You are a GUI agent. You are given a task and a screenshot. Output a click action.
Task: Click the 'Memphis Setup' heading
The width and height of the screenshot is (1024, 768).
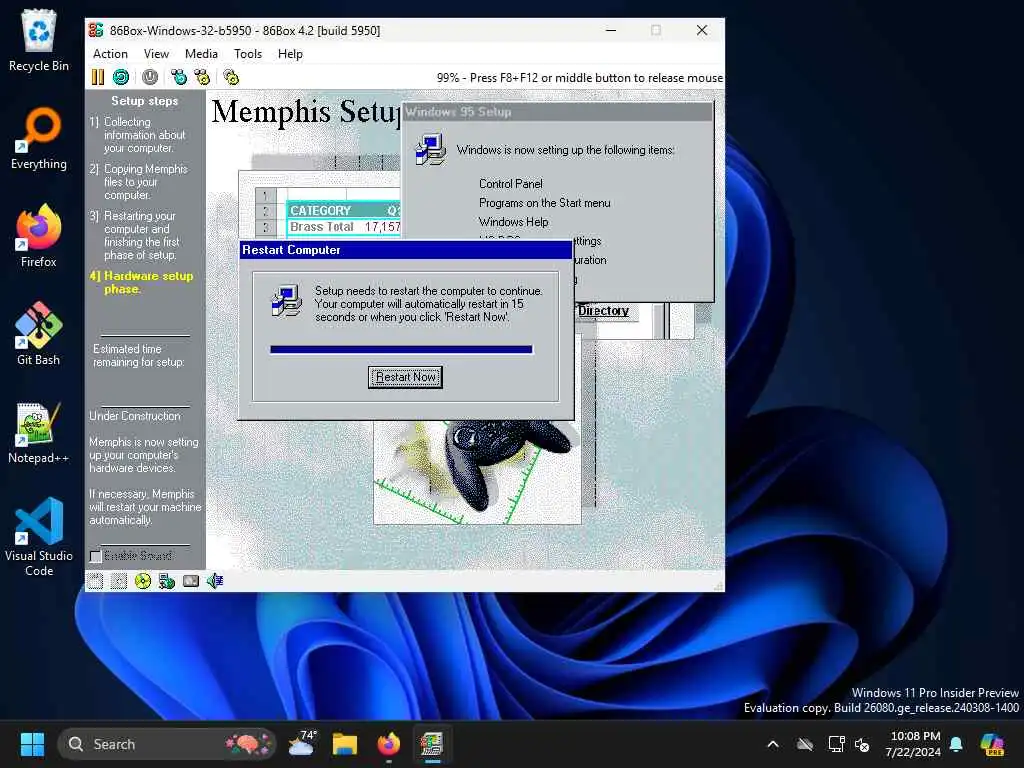[305, 111]
